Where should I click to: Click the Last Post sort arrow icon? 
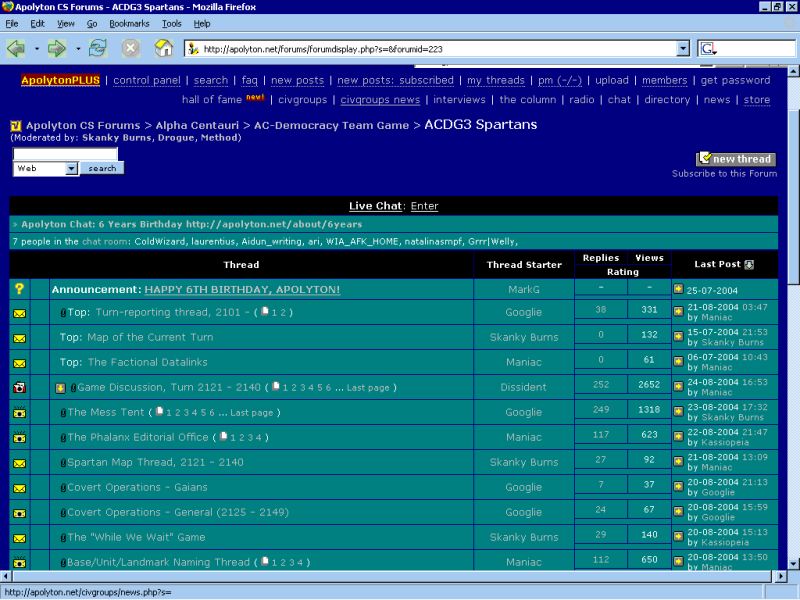(x=749, y=265)
